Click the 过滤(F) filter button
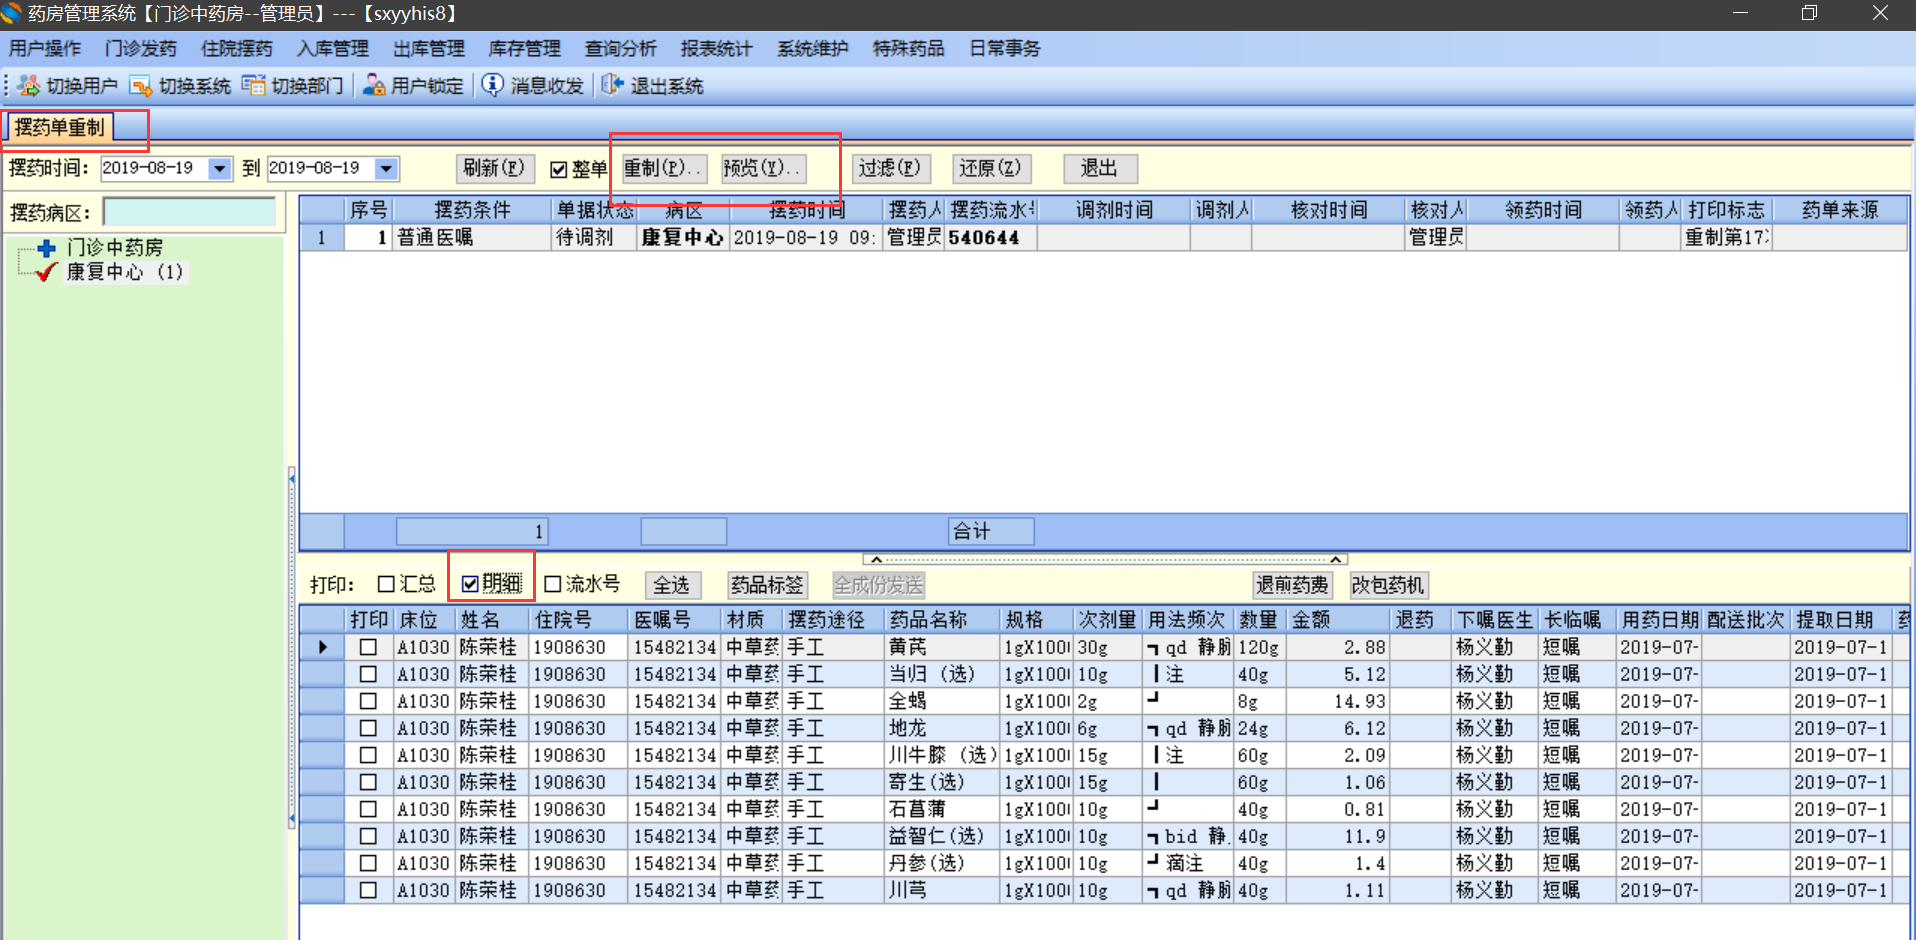 pos(891,168)
